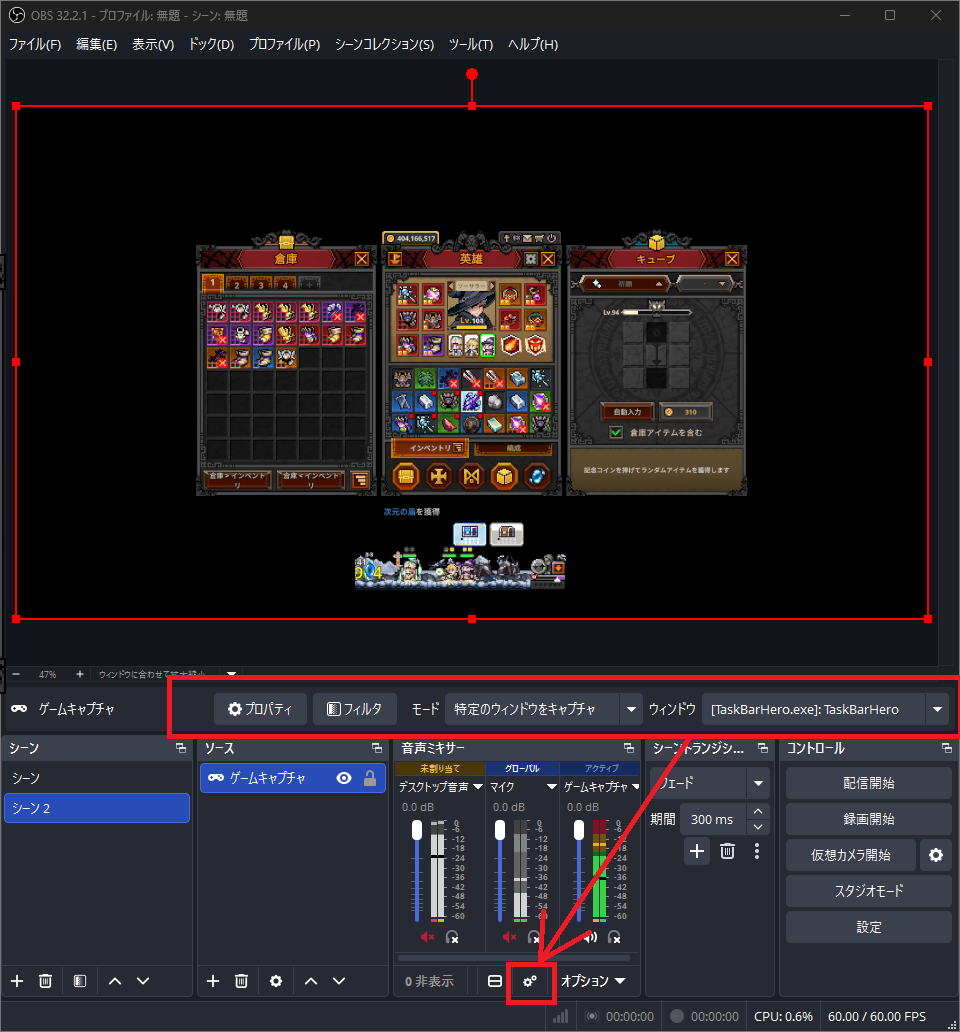
Task: Move the selected source down
Action: [339, 981]
